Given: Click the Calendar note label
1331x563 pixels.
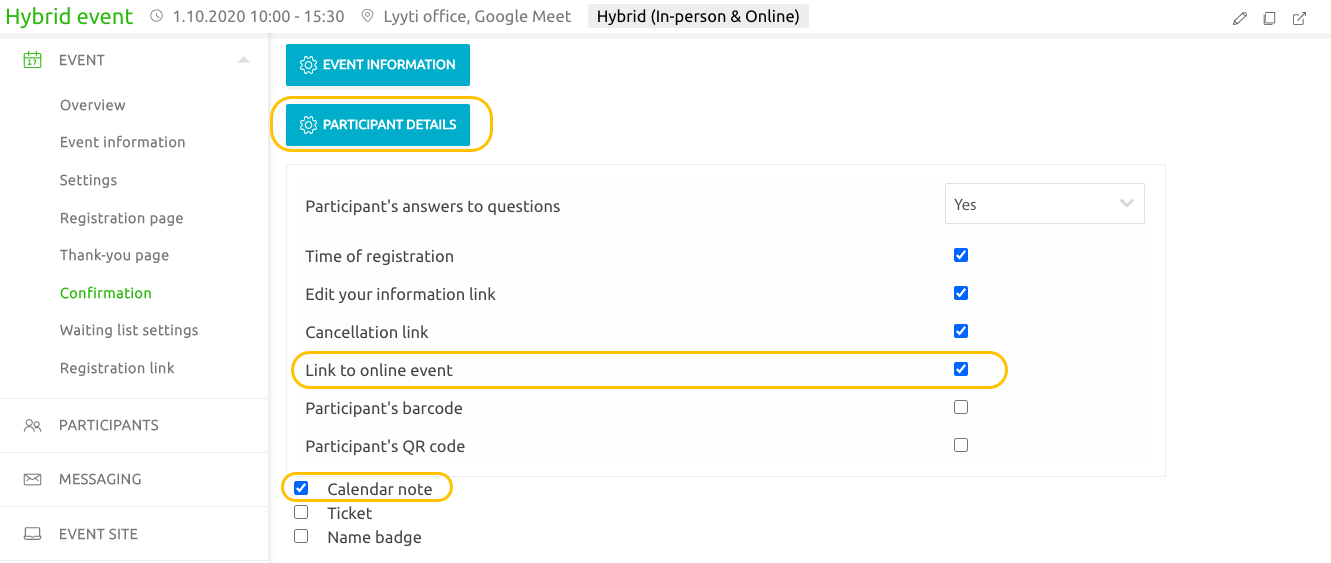Looking at the screenshot, I should pyautogui.click(x=380, y=489).
